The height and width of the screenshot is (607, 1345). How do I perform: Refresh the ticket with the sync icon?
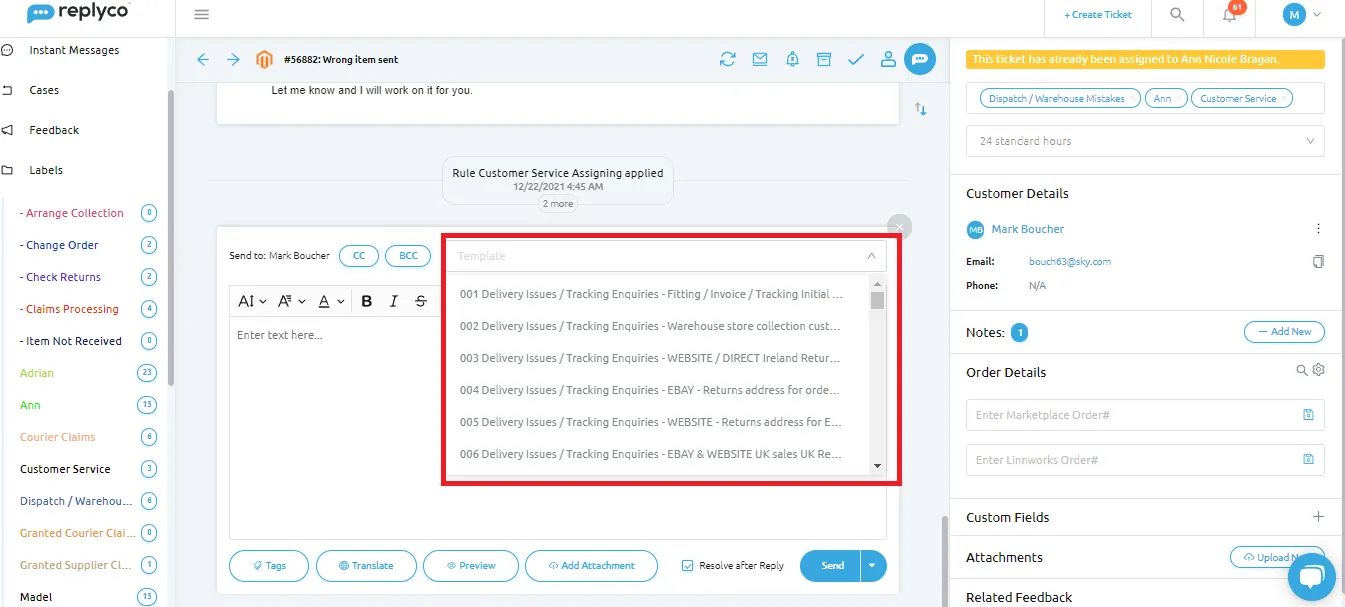(728, 60)
